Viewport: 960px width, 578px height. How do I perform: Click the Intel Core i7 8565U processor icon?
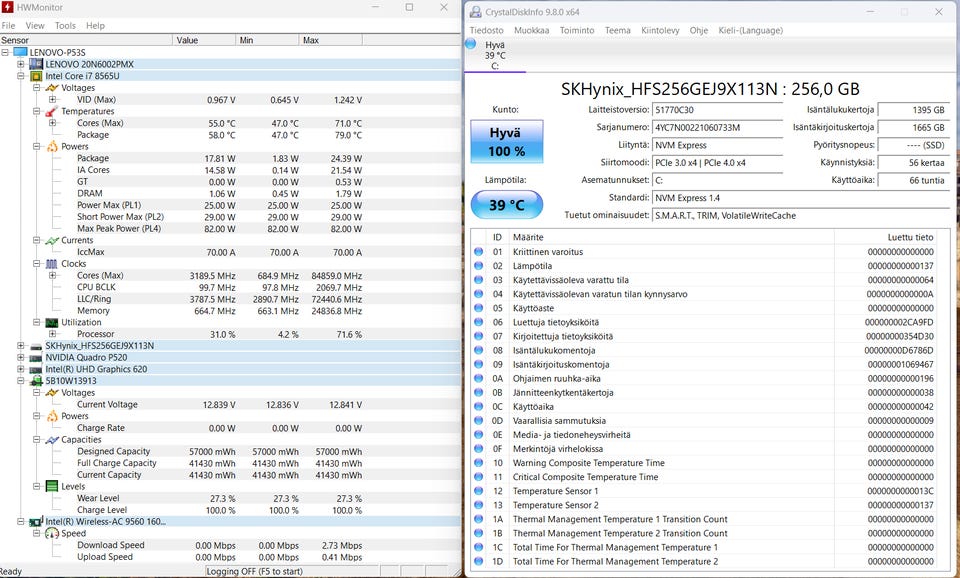(x=36, y=76)
